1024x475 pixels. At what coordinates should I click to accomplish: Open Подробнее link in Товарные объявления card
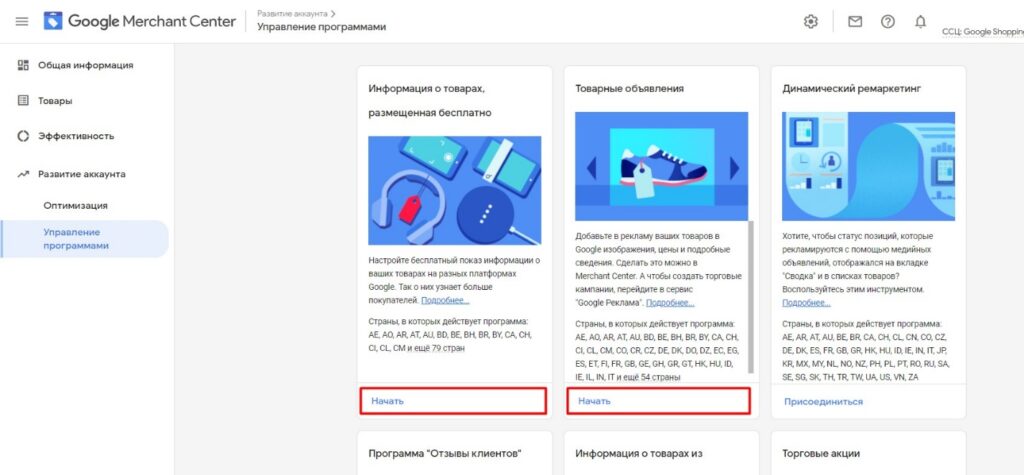pyautogui.click(x=670, y=303)
